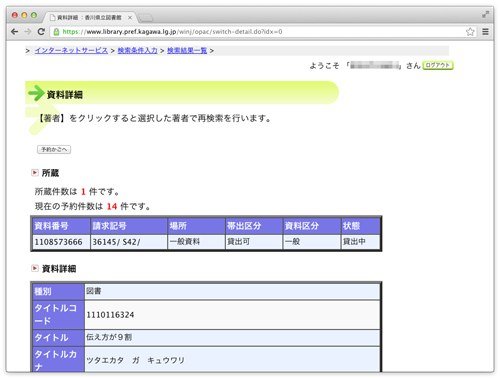Viewport: 500px width, 378px height.
Task: Open the インターネットサービス breadcrumb link
Action: coord(71,50)
